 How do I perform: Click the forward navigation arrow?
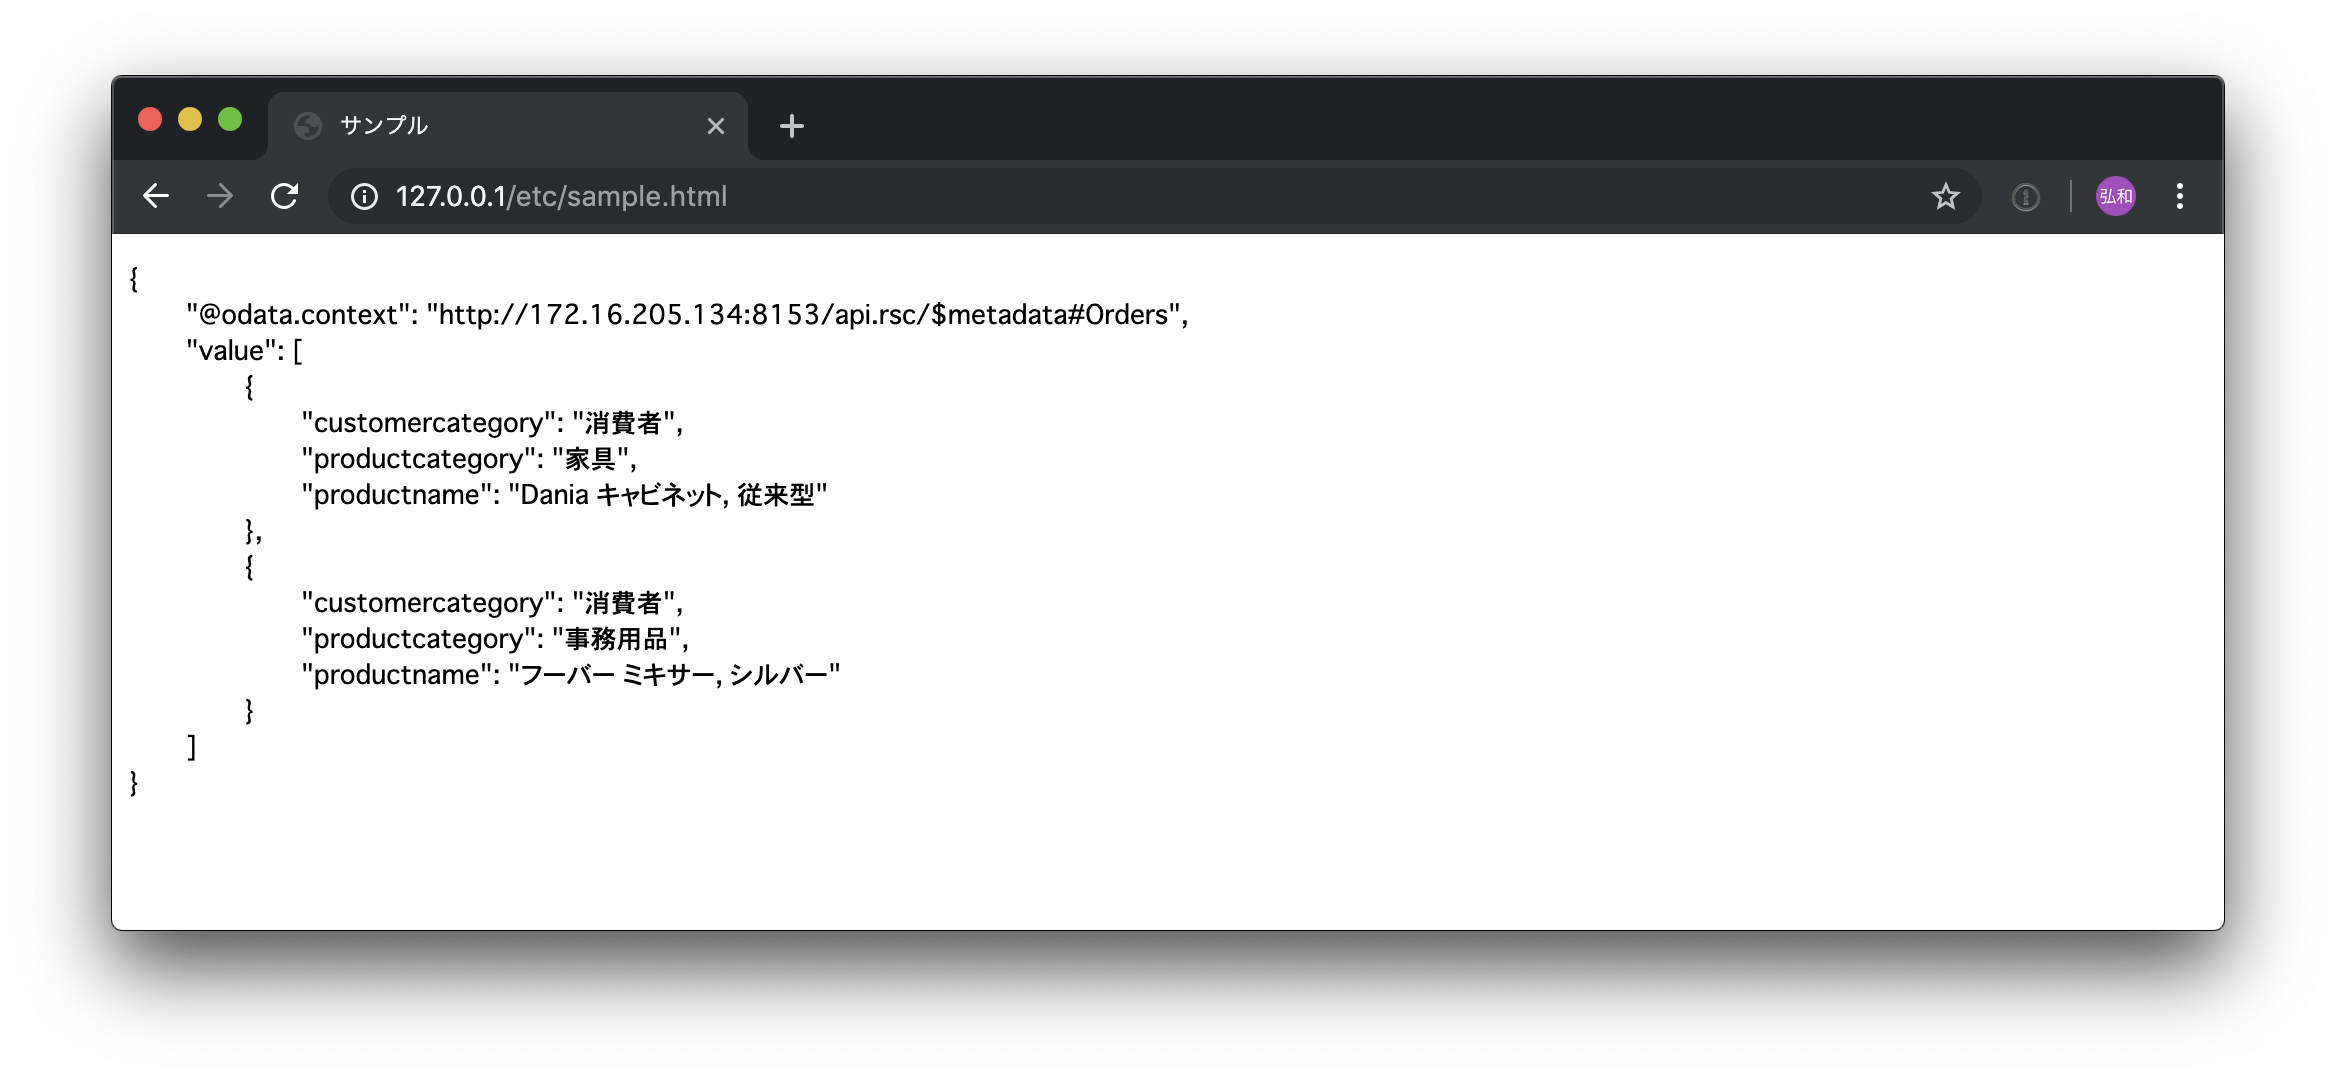pos(219,196)
